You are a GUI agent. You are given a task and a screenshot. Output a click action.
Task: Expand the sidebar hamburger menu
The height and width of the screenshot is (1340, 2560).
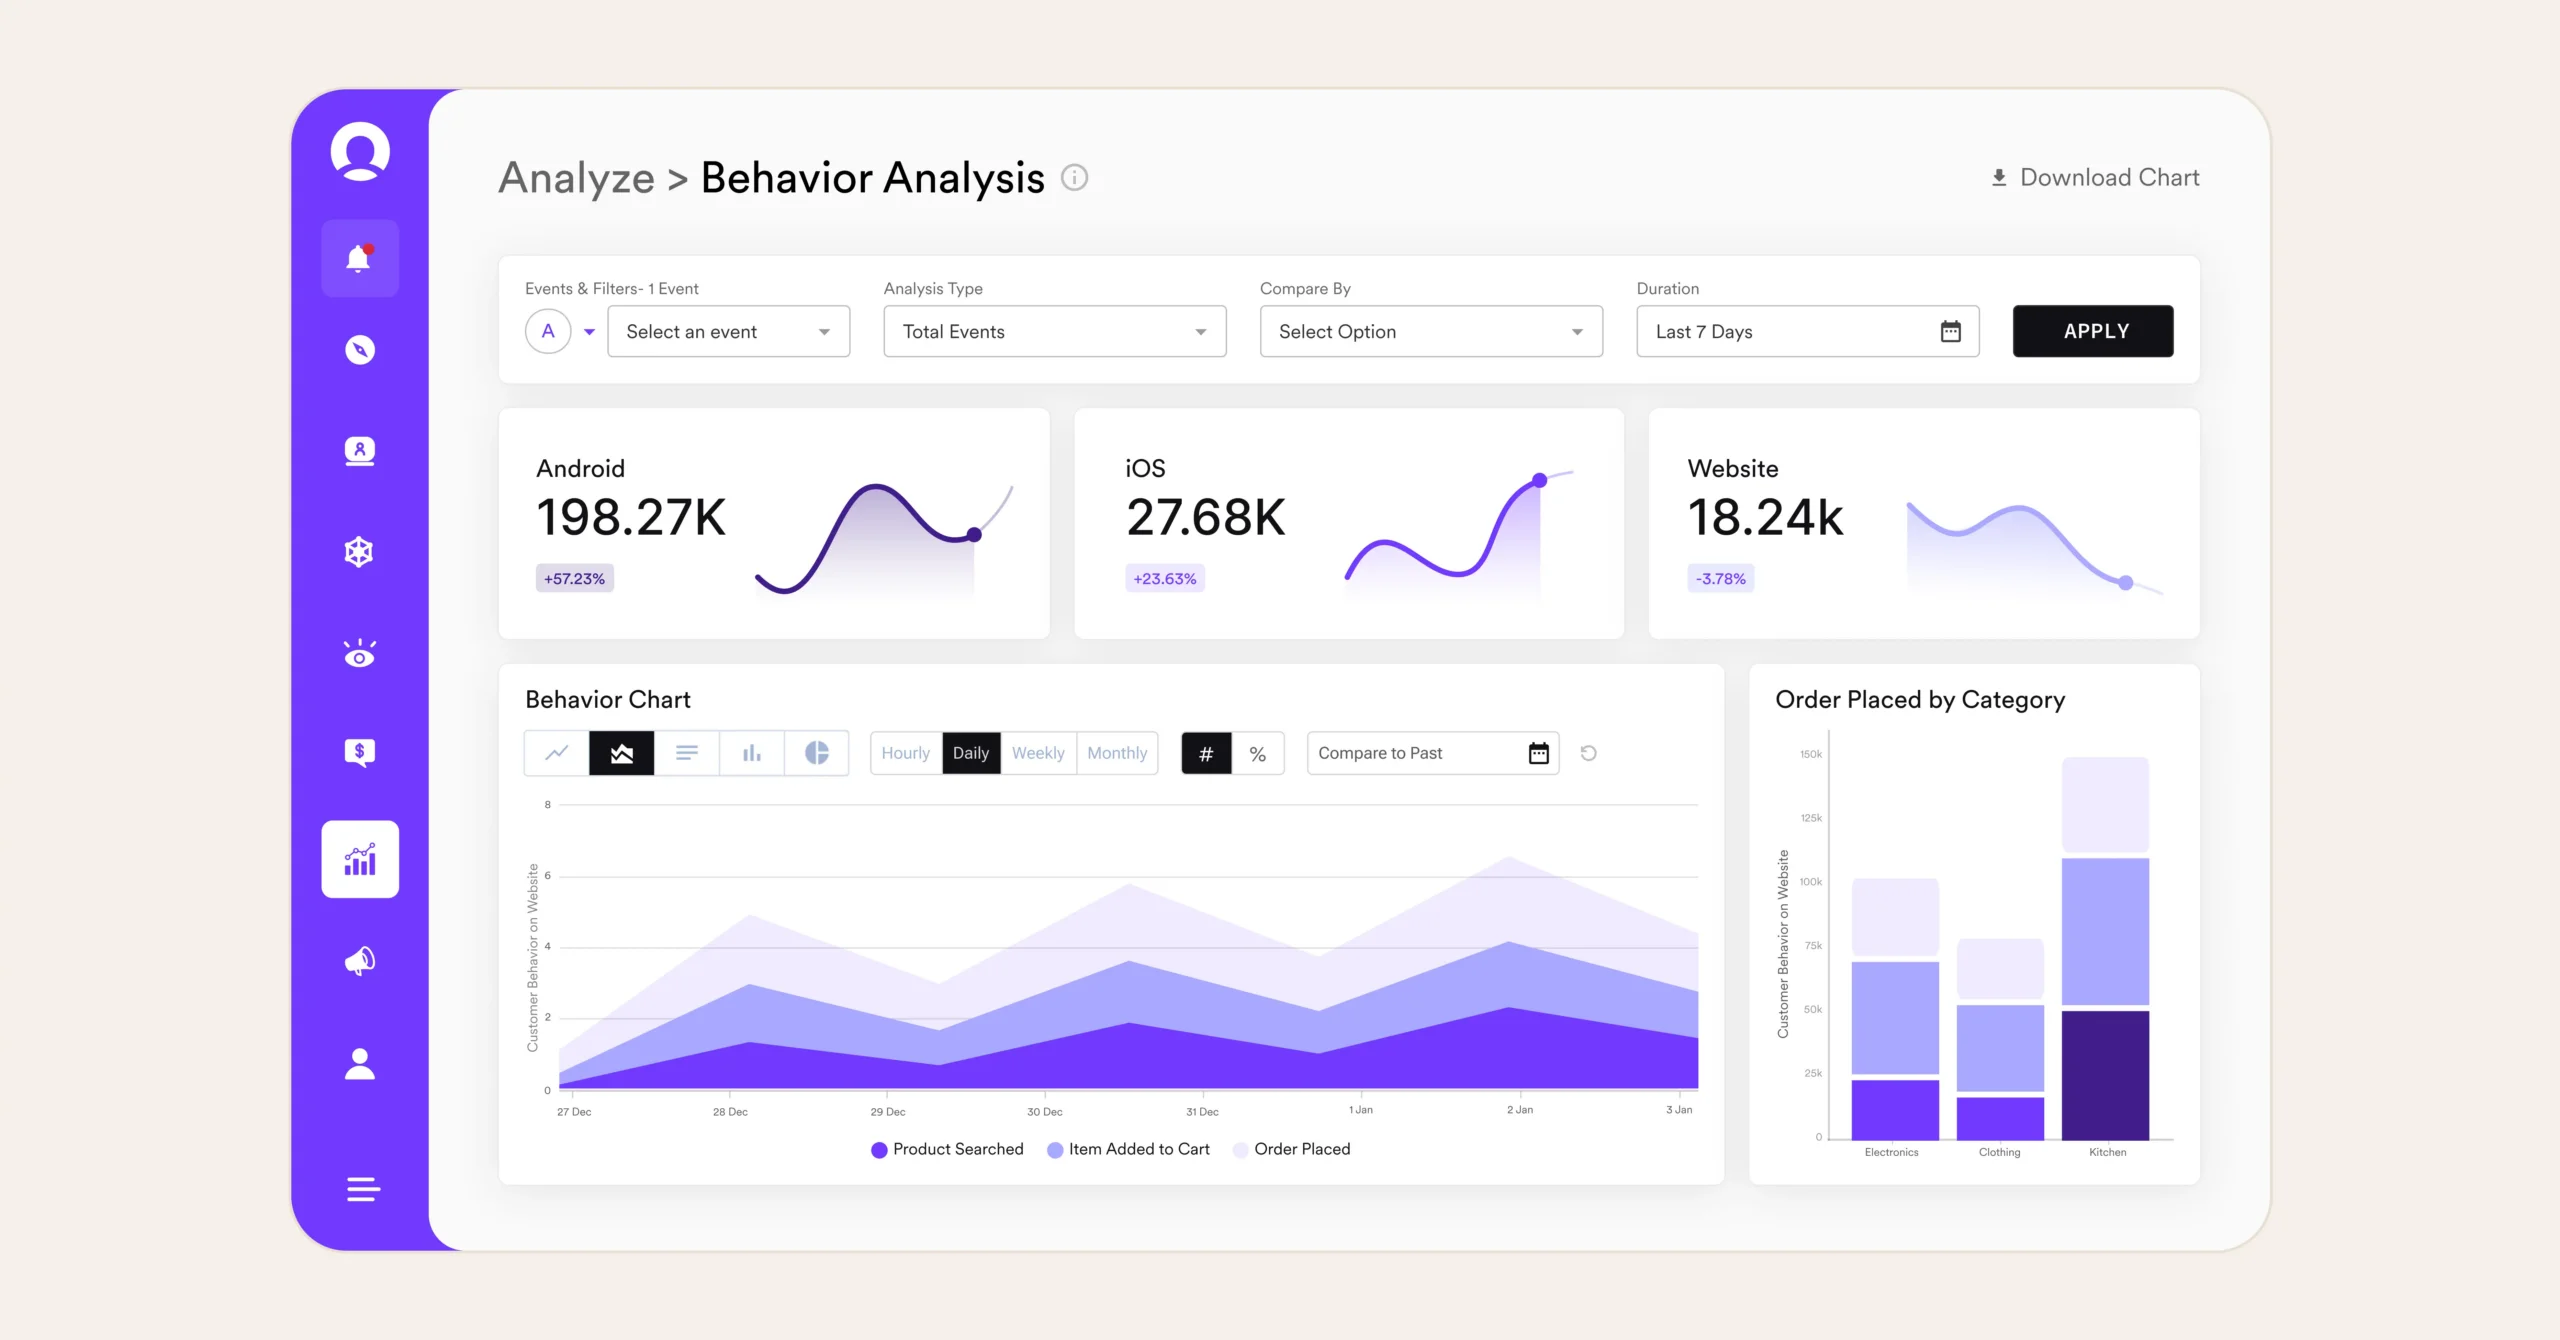pos(363,1189)
